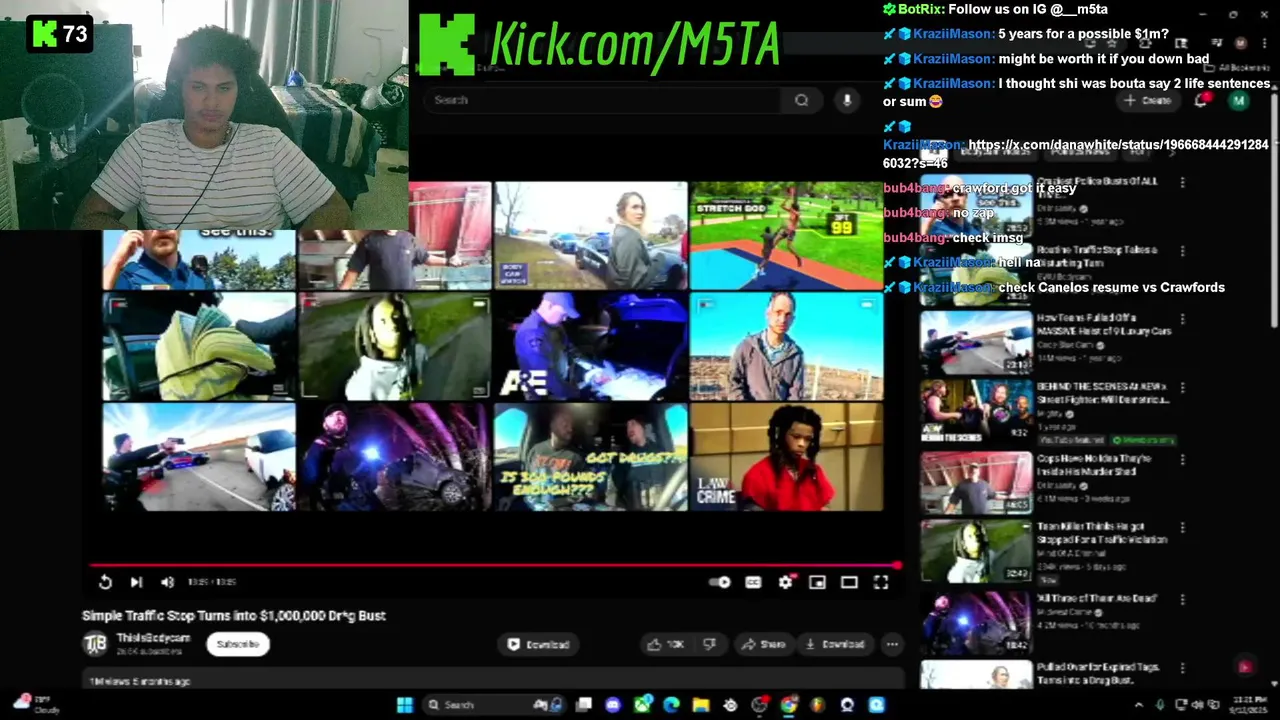The height and width of the screenshot is (720, 1280).
Task: Open the weather widget in taskbar
Action: click(35, 704)
